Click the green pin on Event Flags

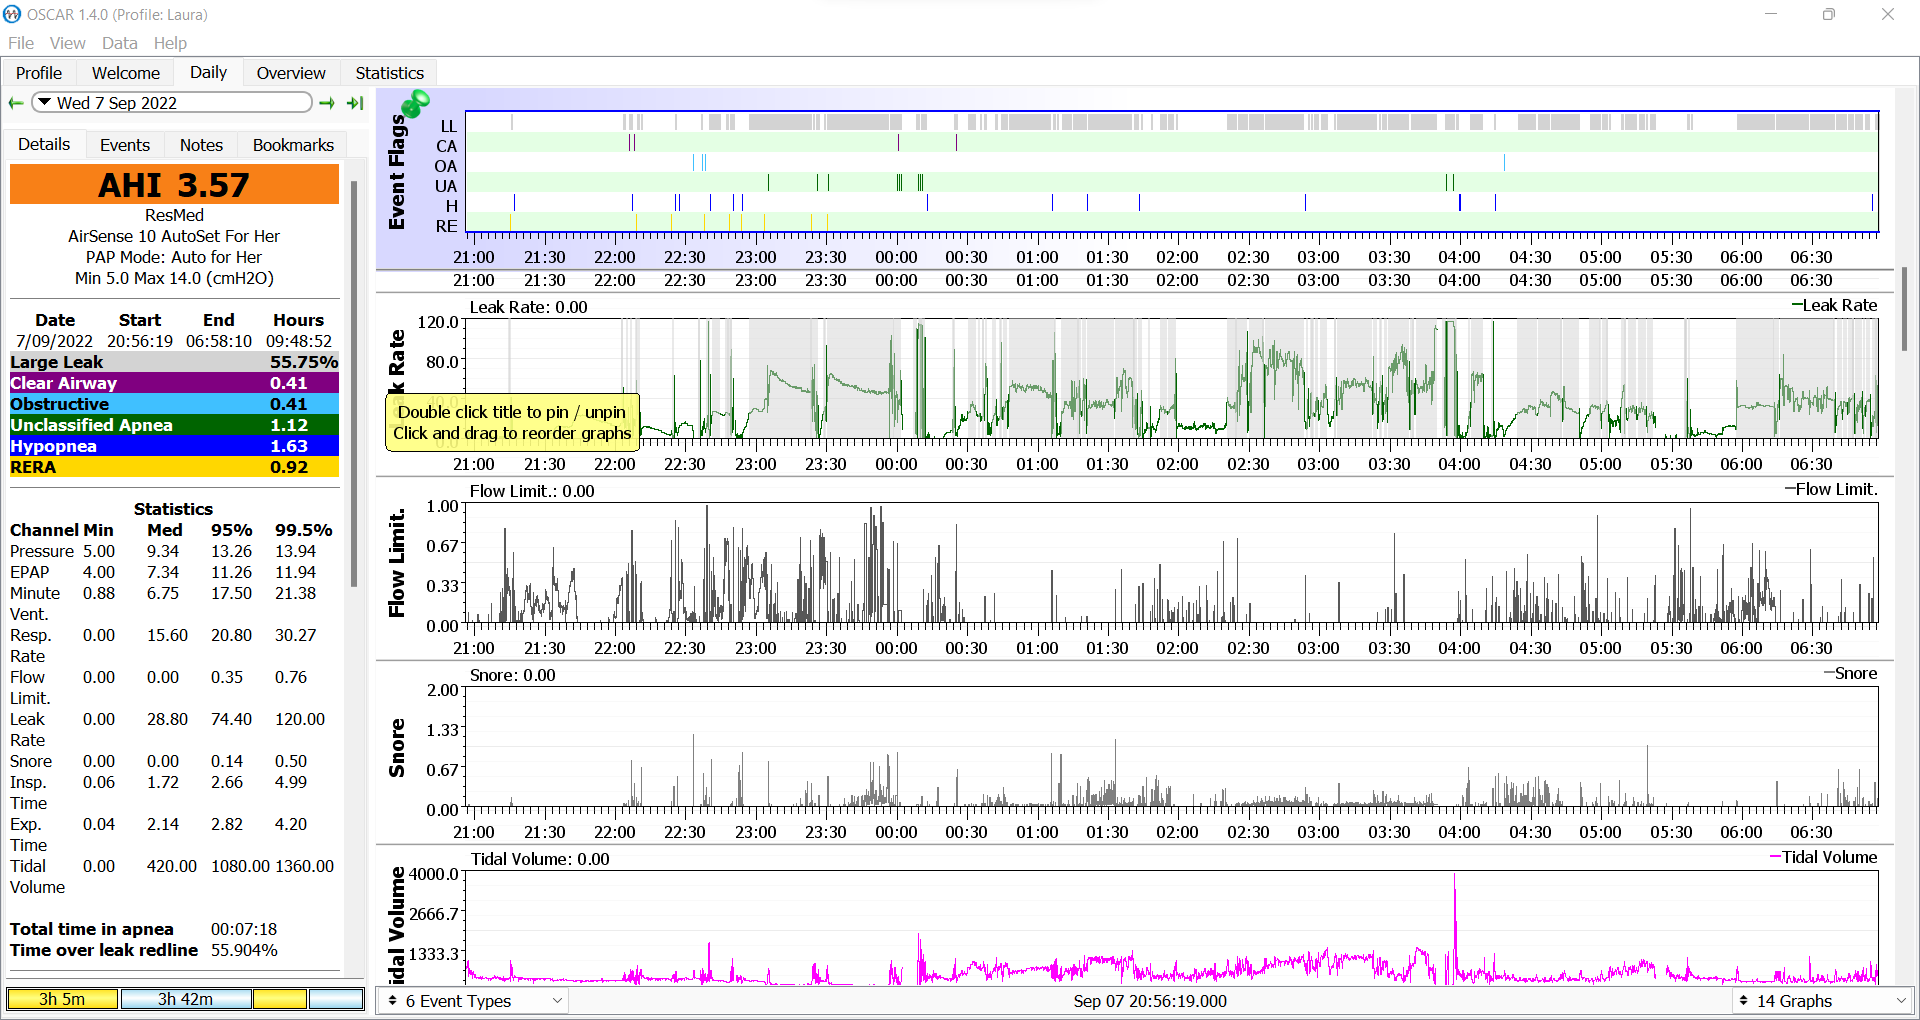[415, 104]
